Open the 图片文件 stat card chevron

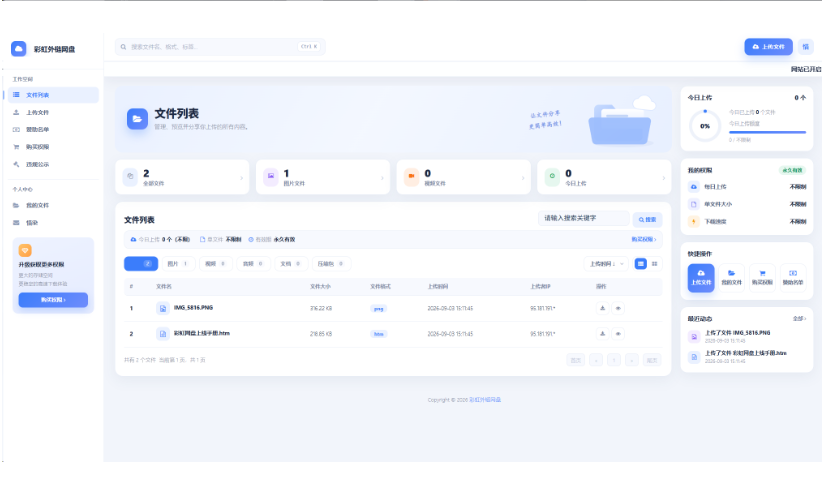click(382, 178)
